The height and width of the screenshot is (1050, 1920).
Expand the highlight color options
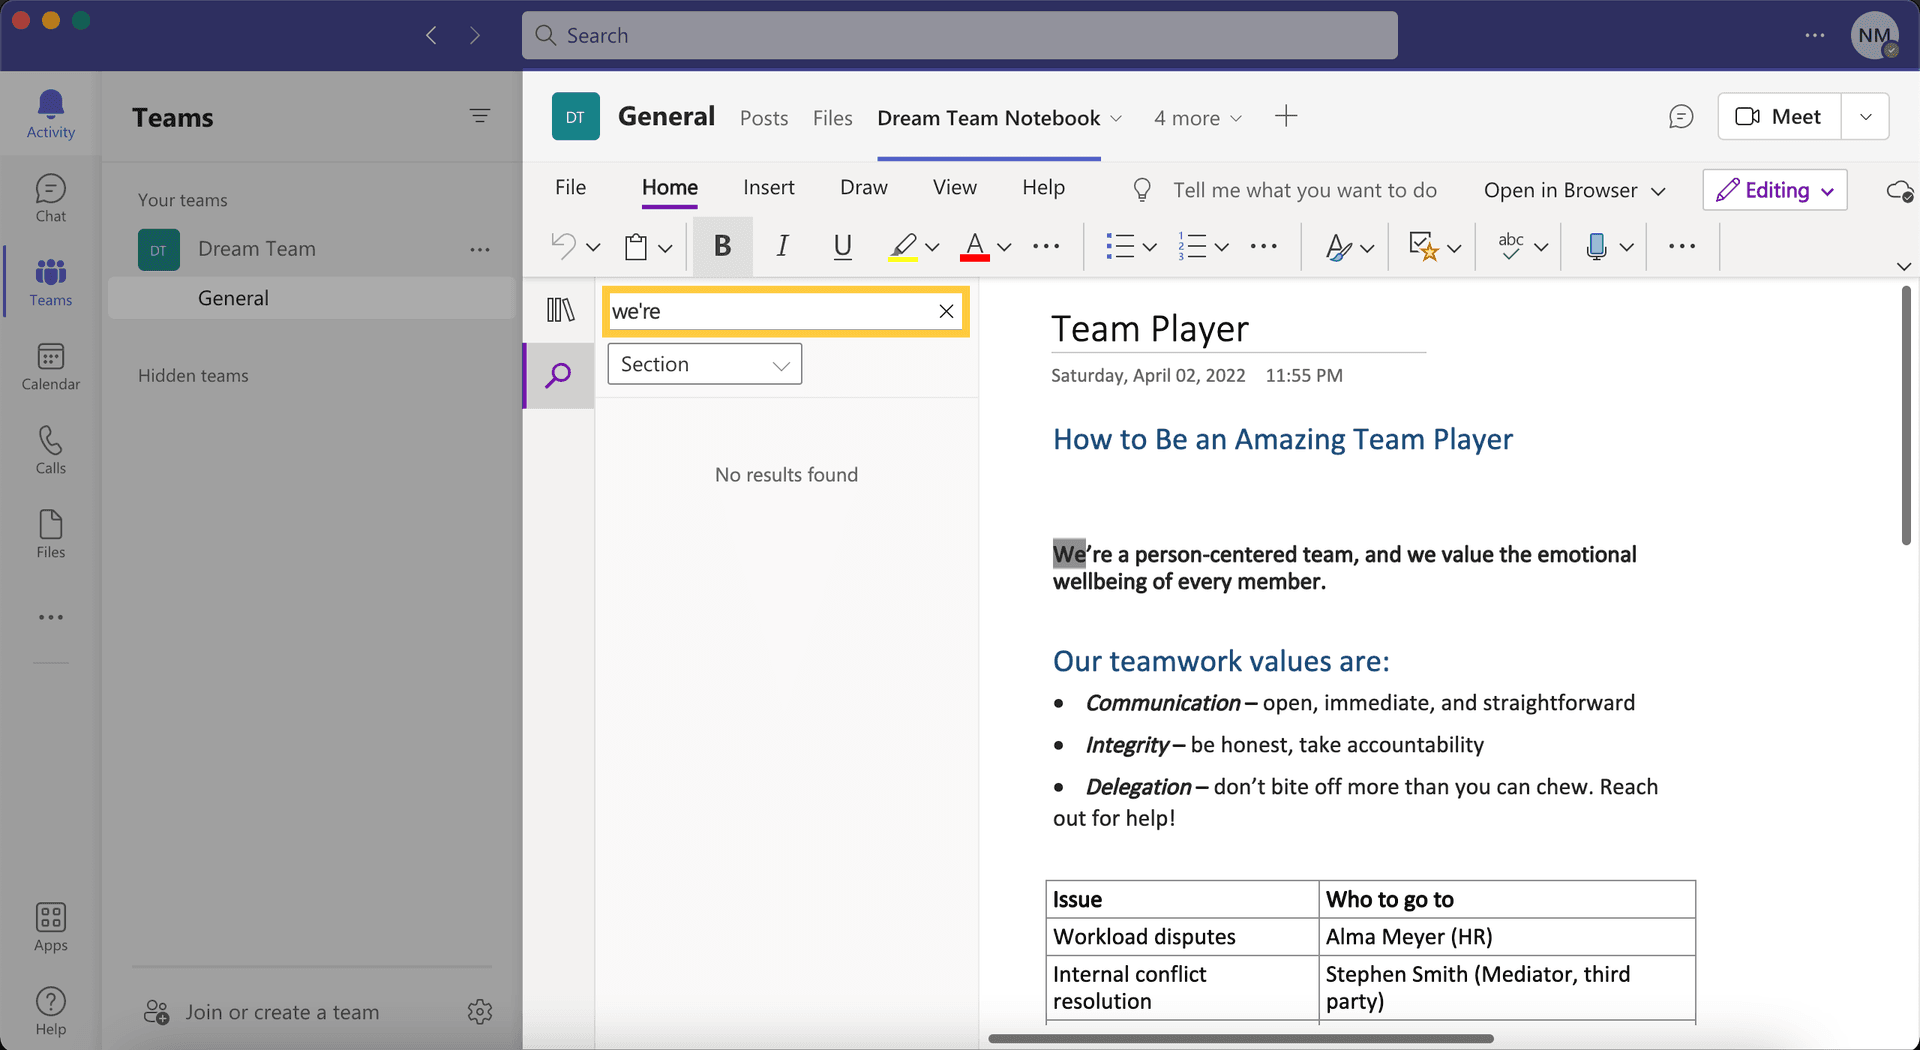[931, 246]
